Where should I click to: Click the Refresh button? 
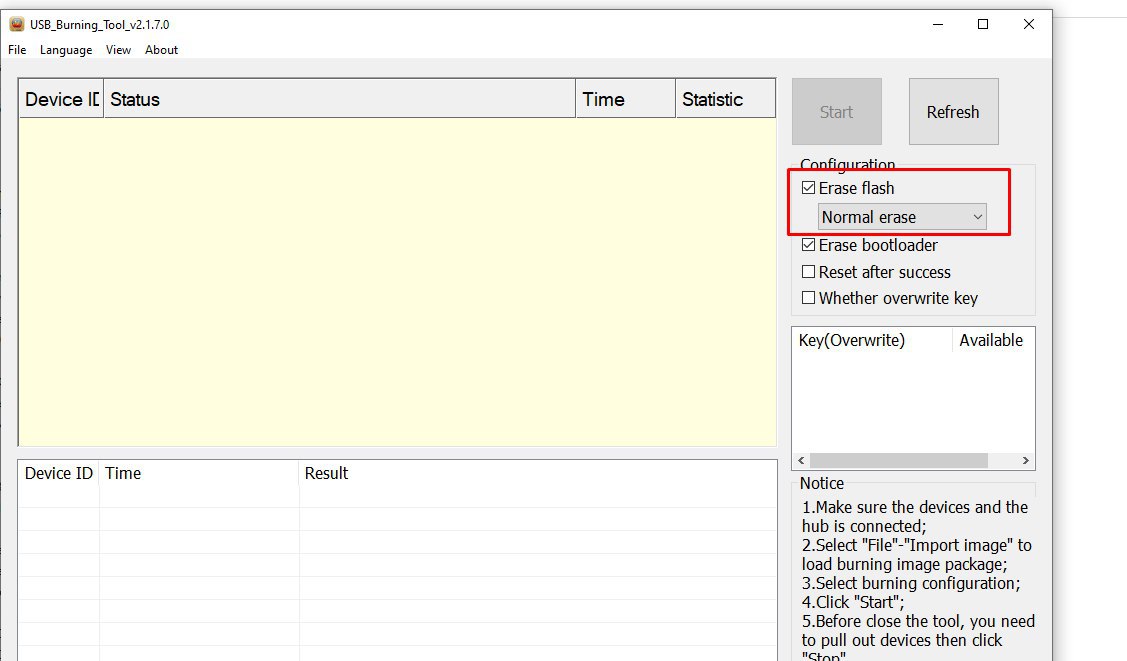click(953, 111)
